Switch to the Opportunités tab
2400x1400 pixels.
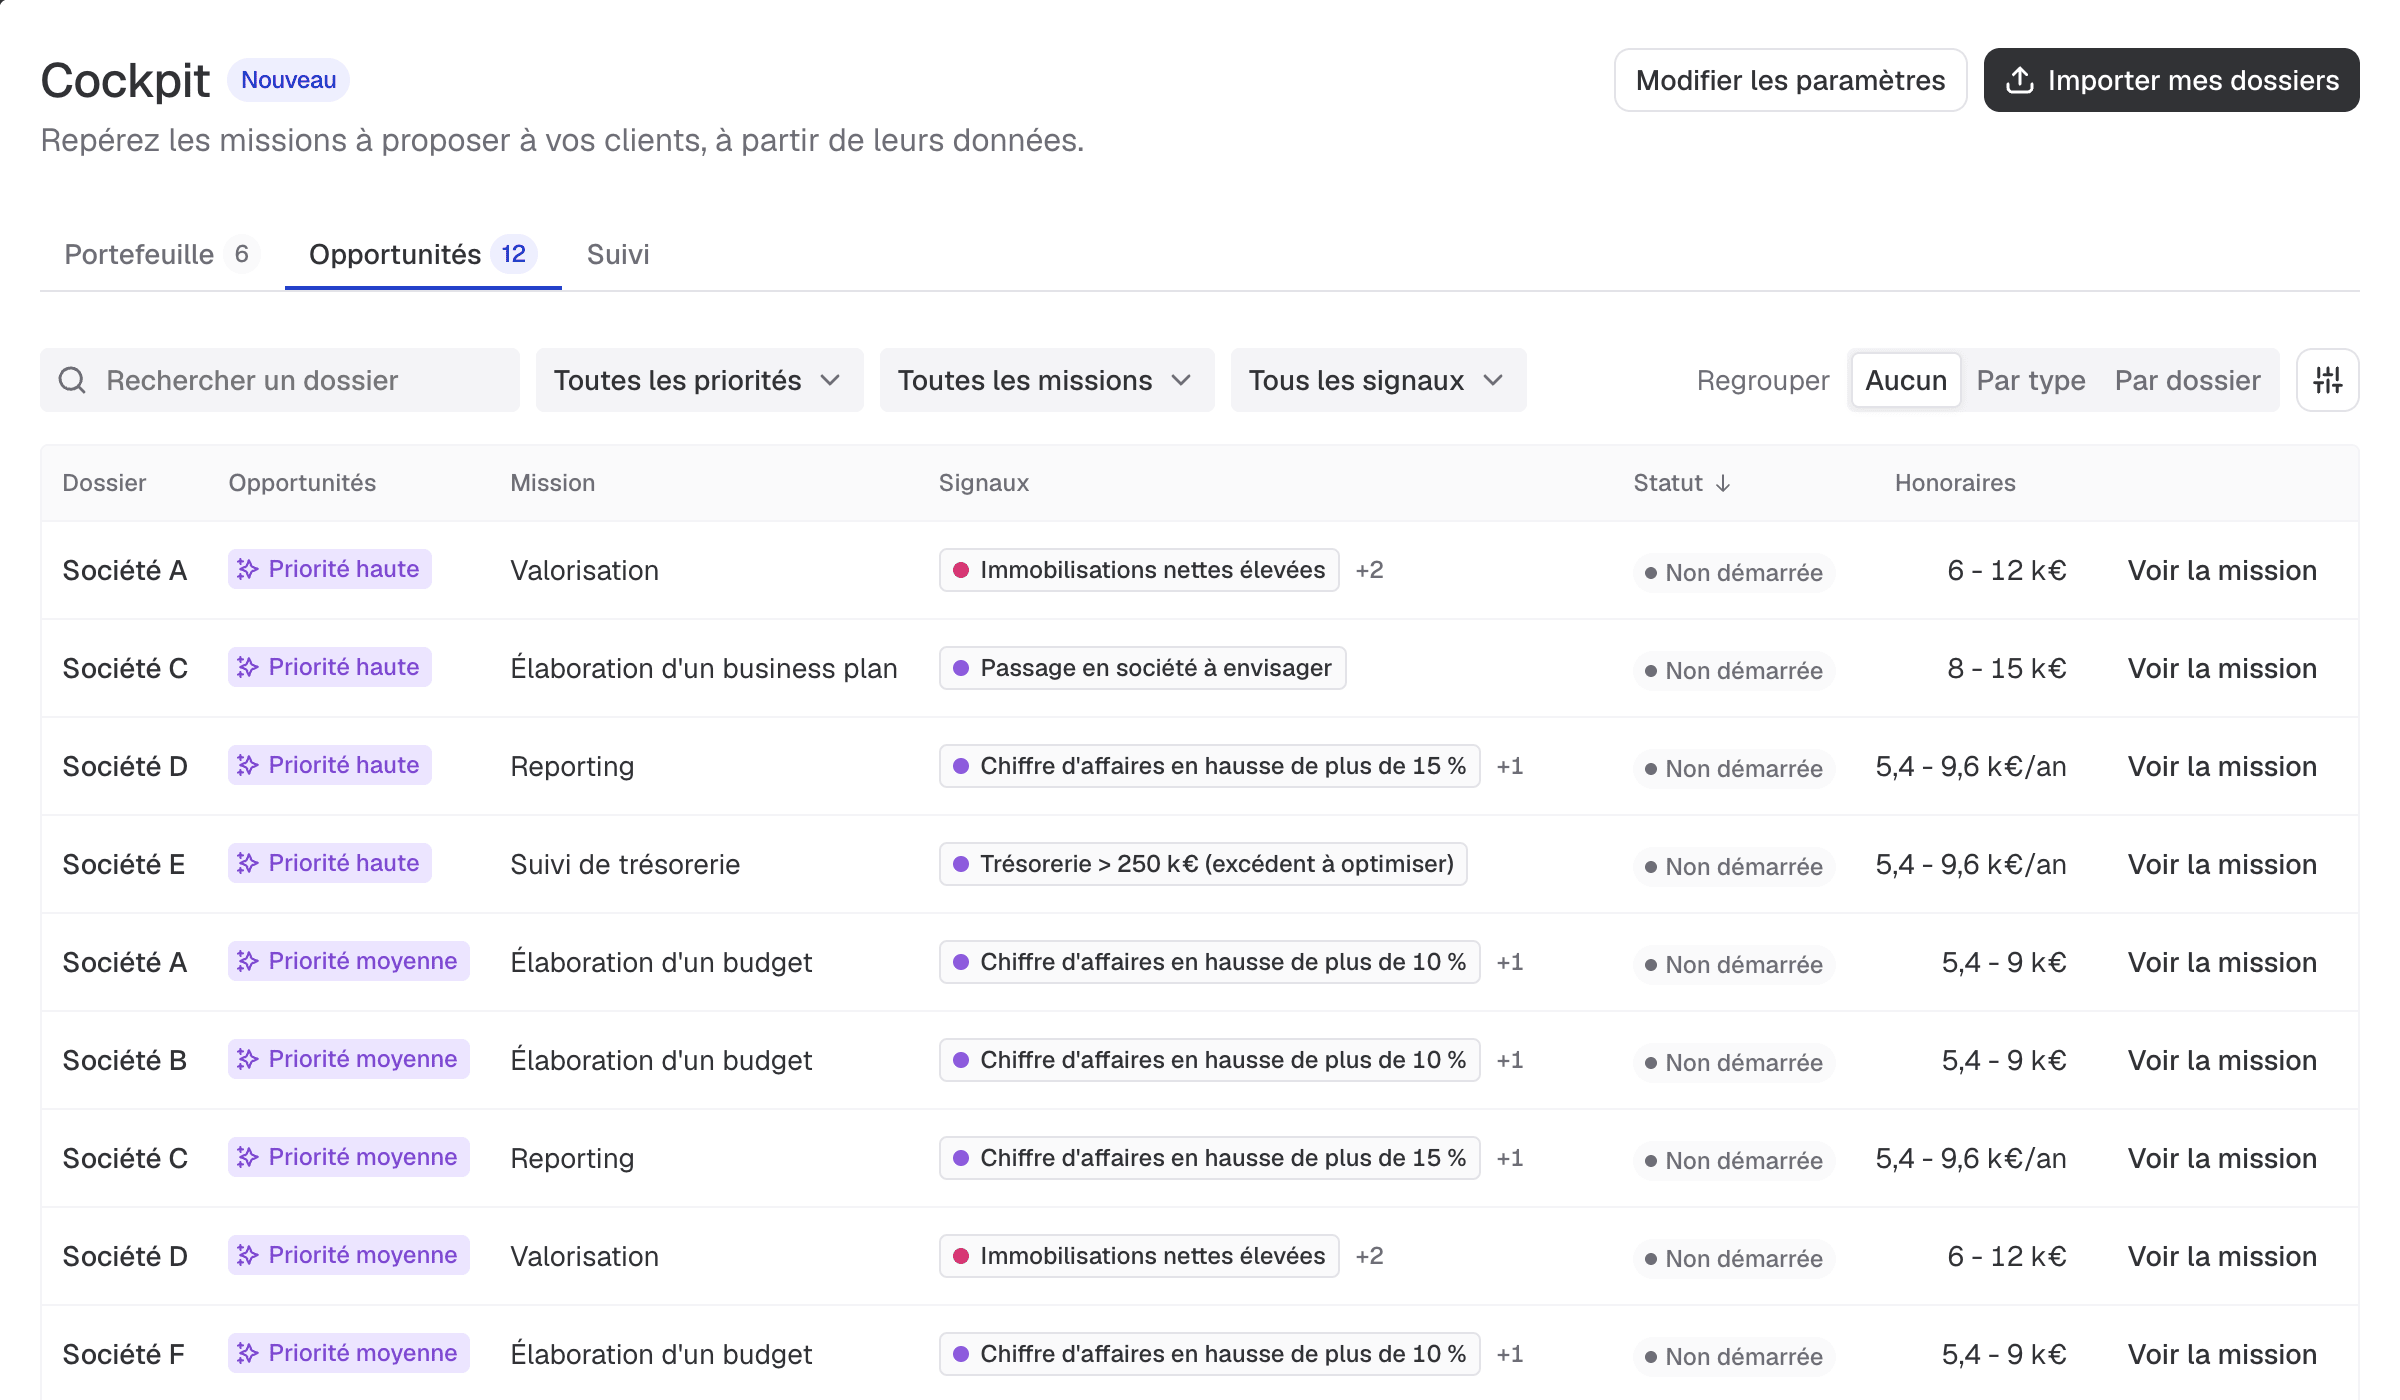click(x=423, y=254)
